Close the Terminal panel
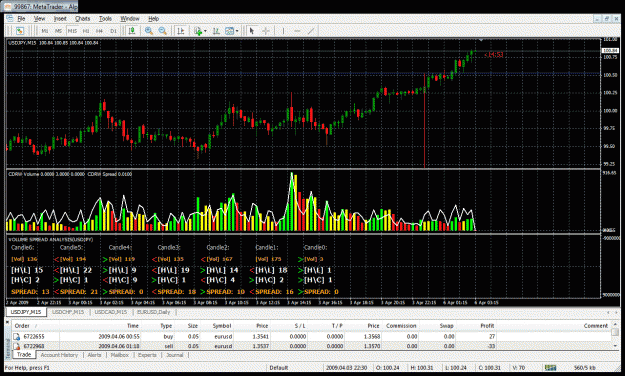625x376 pixels. (8, 321)
